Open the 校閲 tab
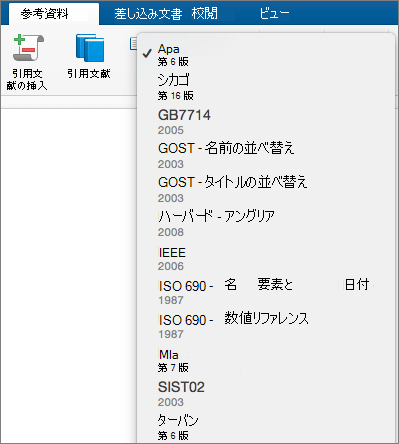Image resolution: width=399 pixels, height=444 pixels. click(204, 14)
